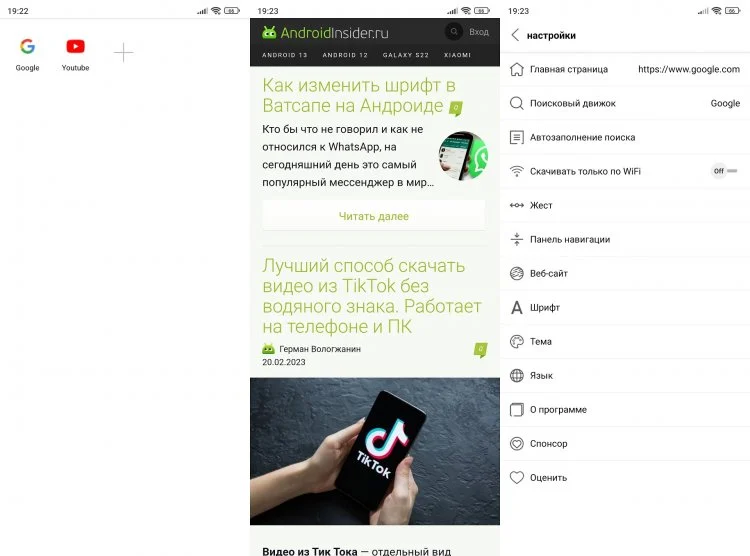Open the Язык language options
Viewport: 750px width, 556px height.
pyautogui.click(x=625, y=376)
